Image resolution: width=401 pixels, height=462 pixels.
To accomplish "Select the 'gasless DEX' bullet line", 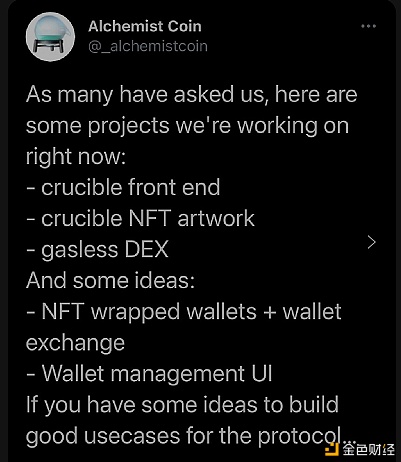I will 97,250.
